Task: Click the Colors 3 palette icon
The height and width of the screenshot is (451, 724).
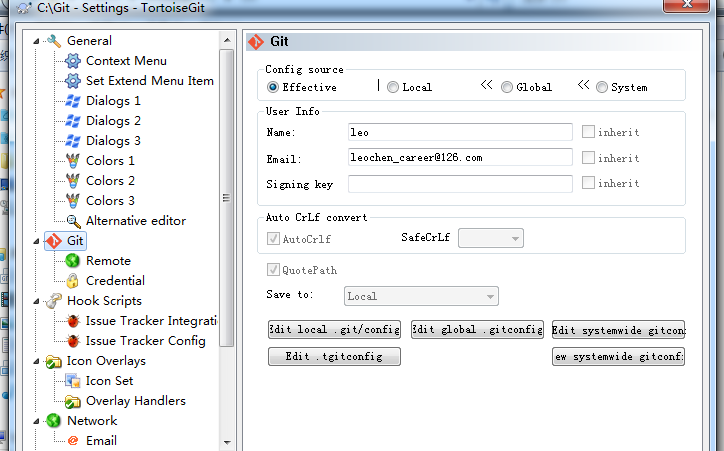Action: click(x=72, y=201)
